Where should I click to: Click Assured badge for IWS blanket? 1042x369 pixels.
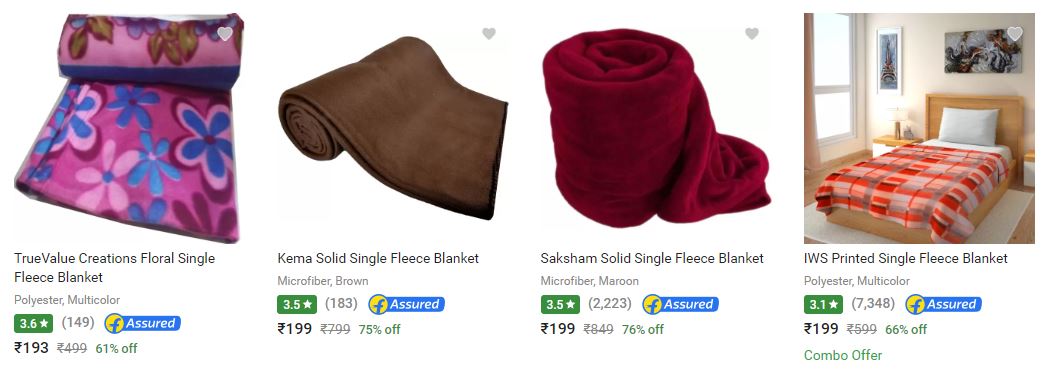pos(944,305)
